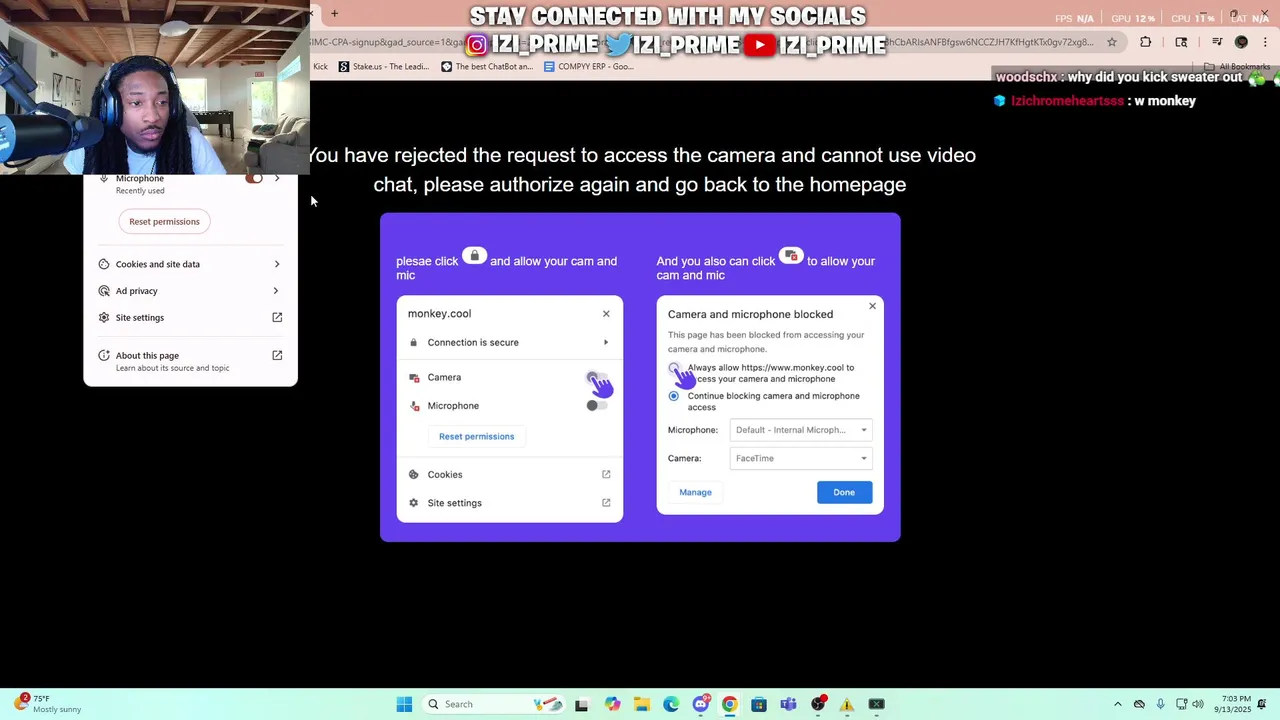Click the cookie icon beside Cookies and site data

104,264
